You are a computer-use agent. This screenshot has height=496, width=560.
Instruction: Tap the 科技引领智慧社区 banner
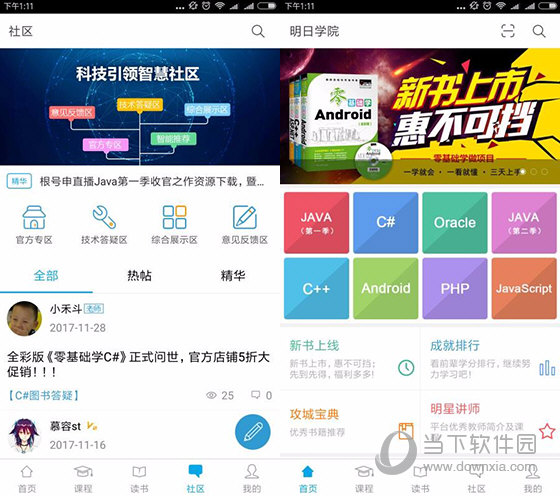140,106
